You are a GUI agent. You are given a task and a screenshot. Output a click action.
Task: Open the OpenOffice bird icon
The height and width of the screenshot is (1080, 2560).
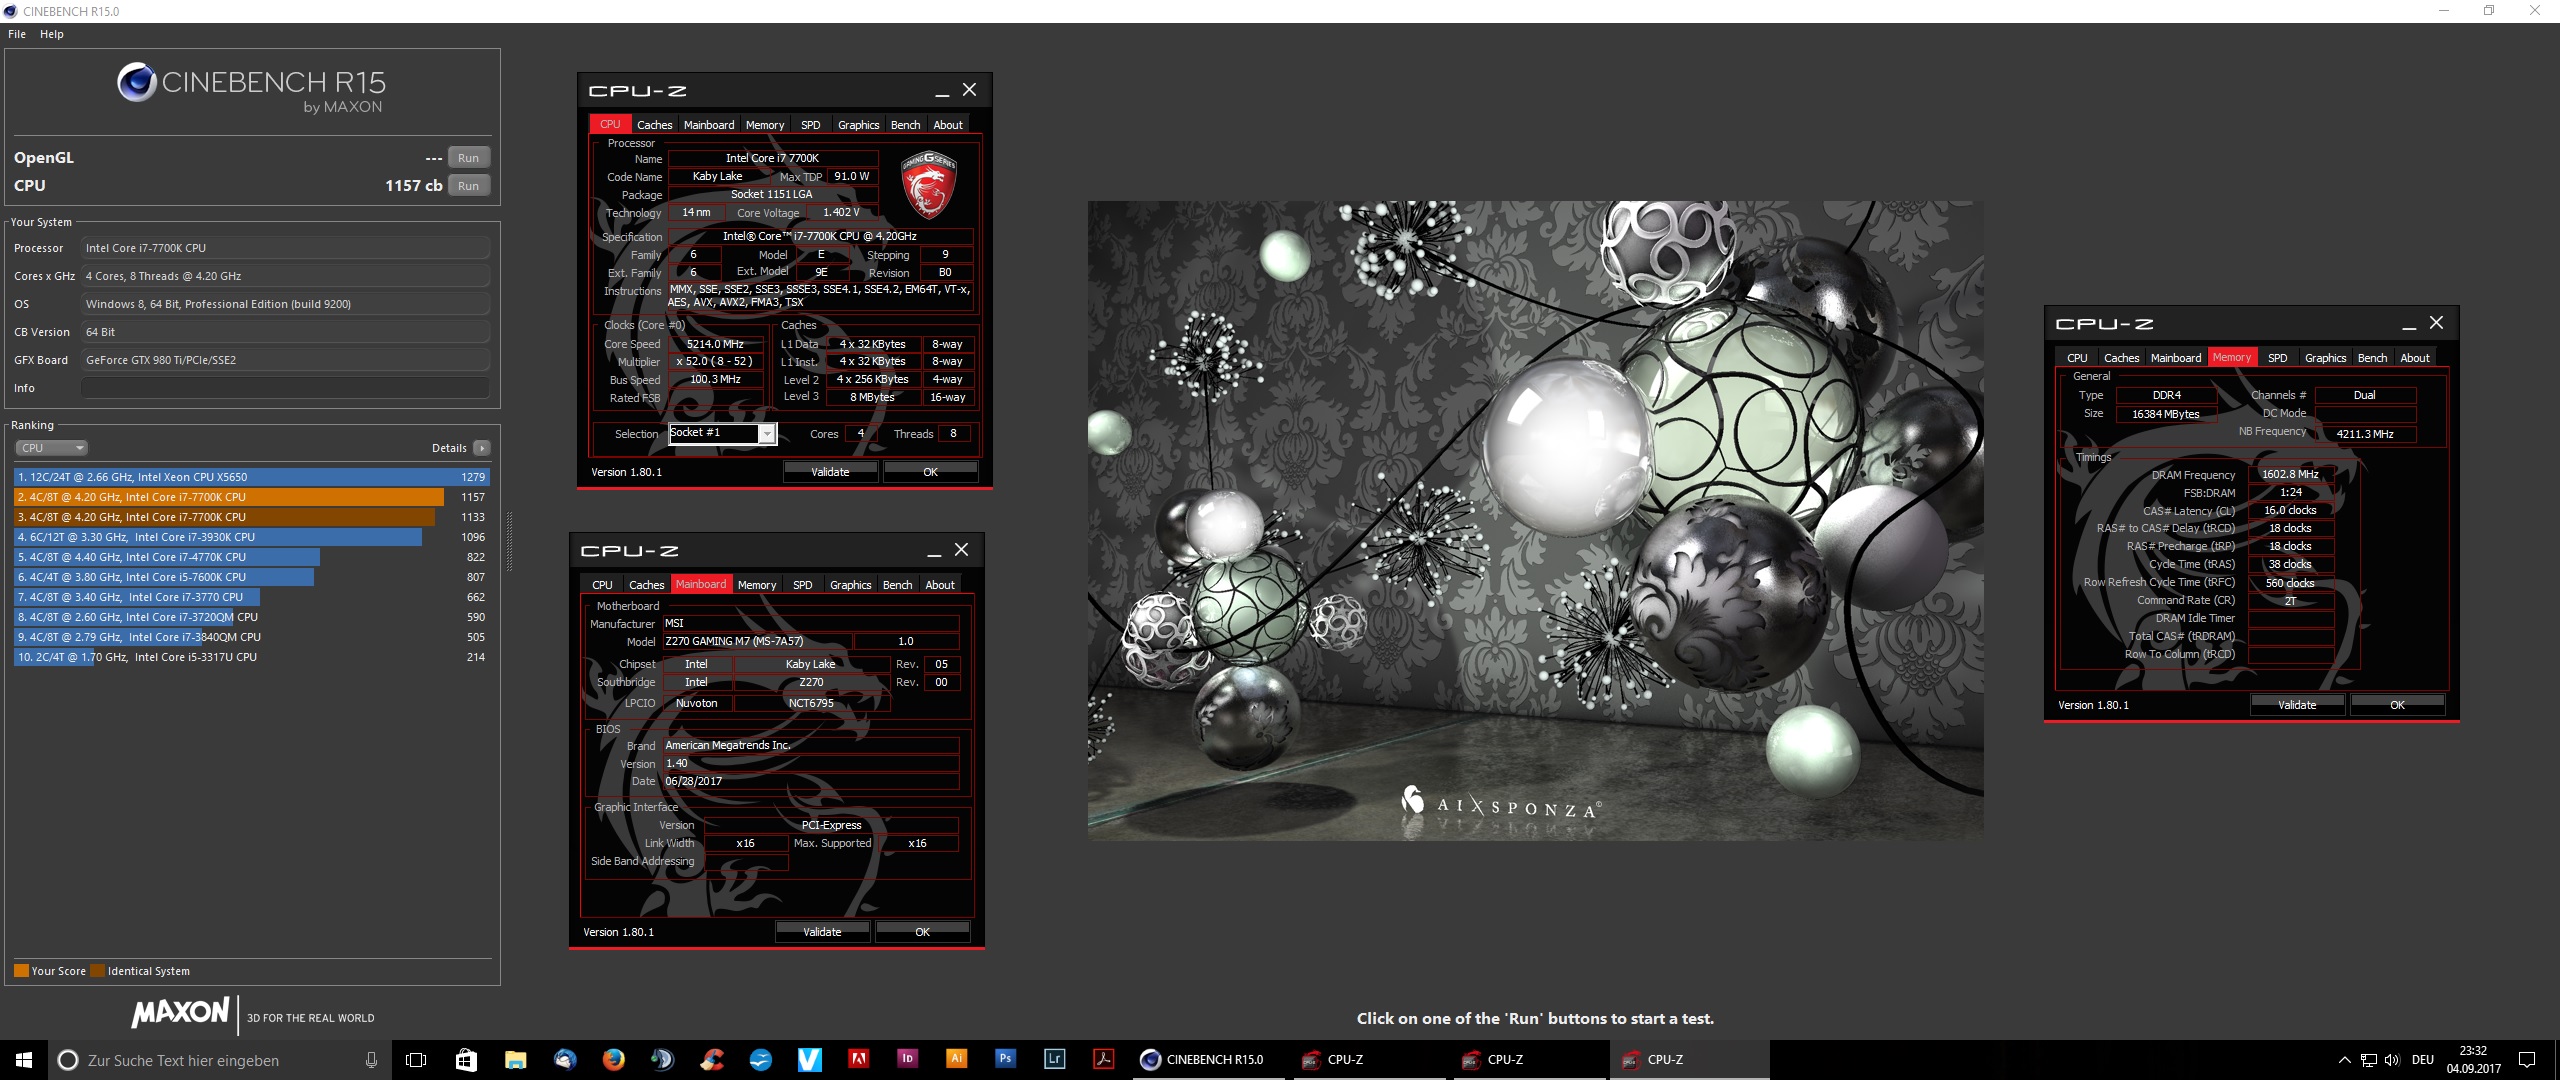(760, 1060)
